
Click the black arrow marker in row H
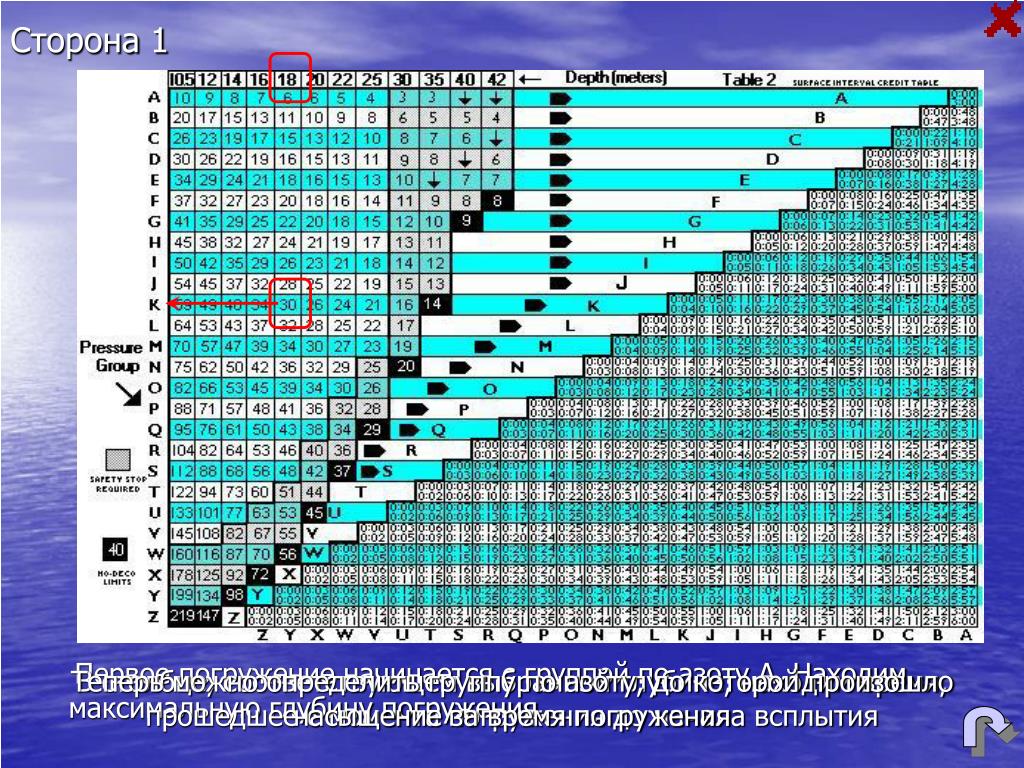click(560, 242)
